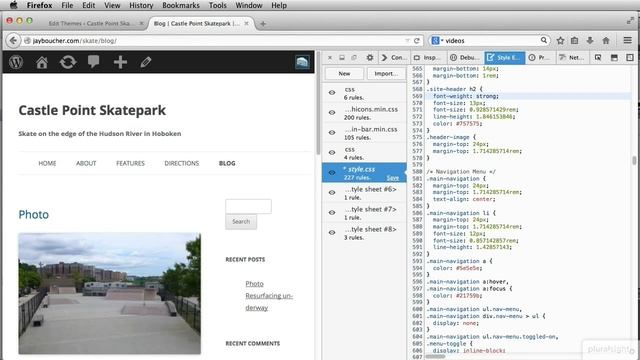Click the home icon in WordPress admin bar

click(42, 62)
